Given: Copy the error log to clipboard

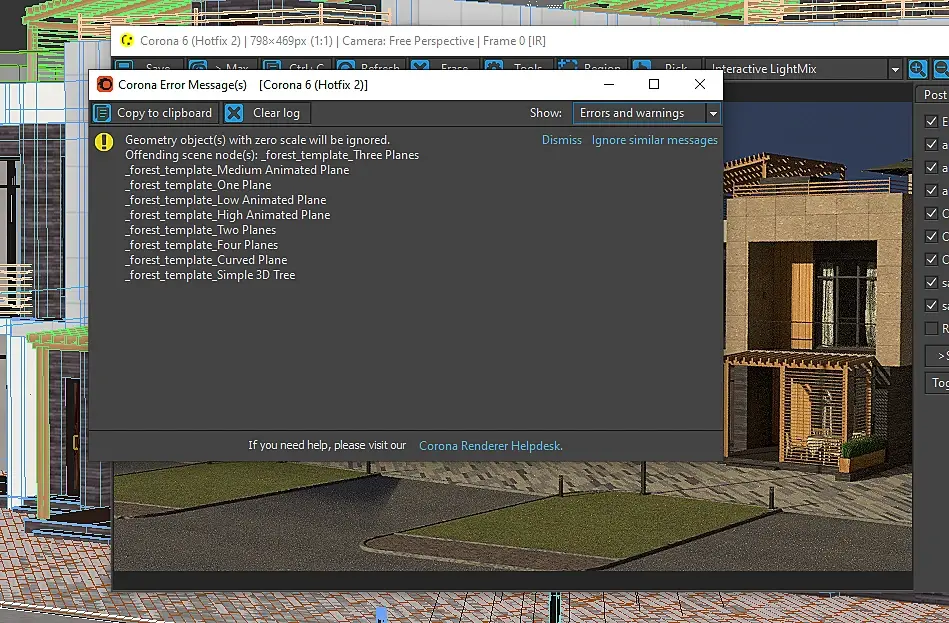Looking at the screenshot, I should point(154,113).
